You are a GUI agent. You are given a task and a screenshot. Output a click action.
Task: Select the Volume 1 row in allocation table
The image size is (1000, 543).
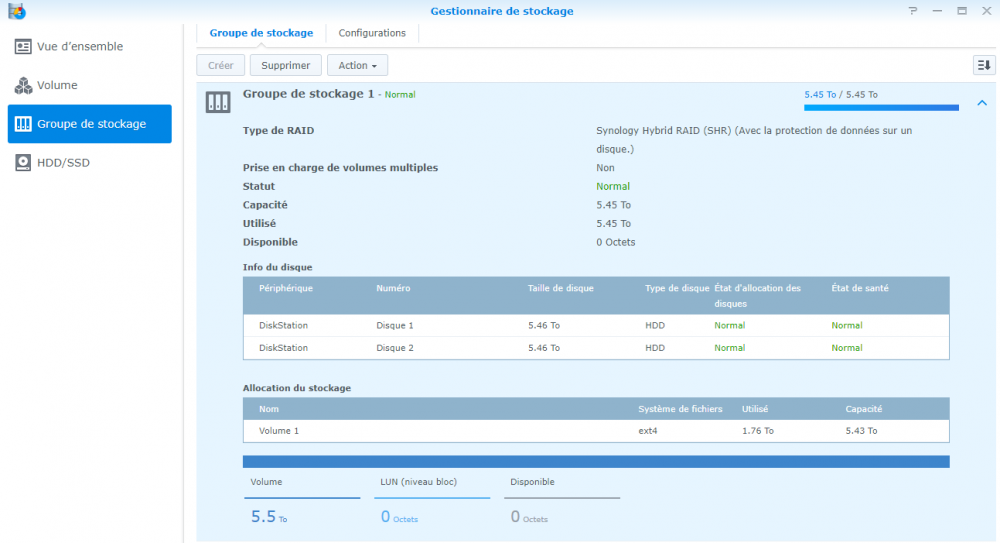pos(595,431)
